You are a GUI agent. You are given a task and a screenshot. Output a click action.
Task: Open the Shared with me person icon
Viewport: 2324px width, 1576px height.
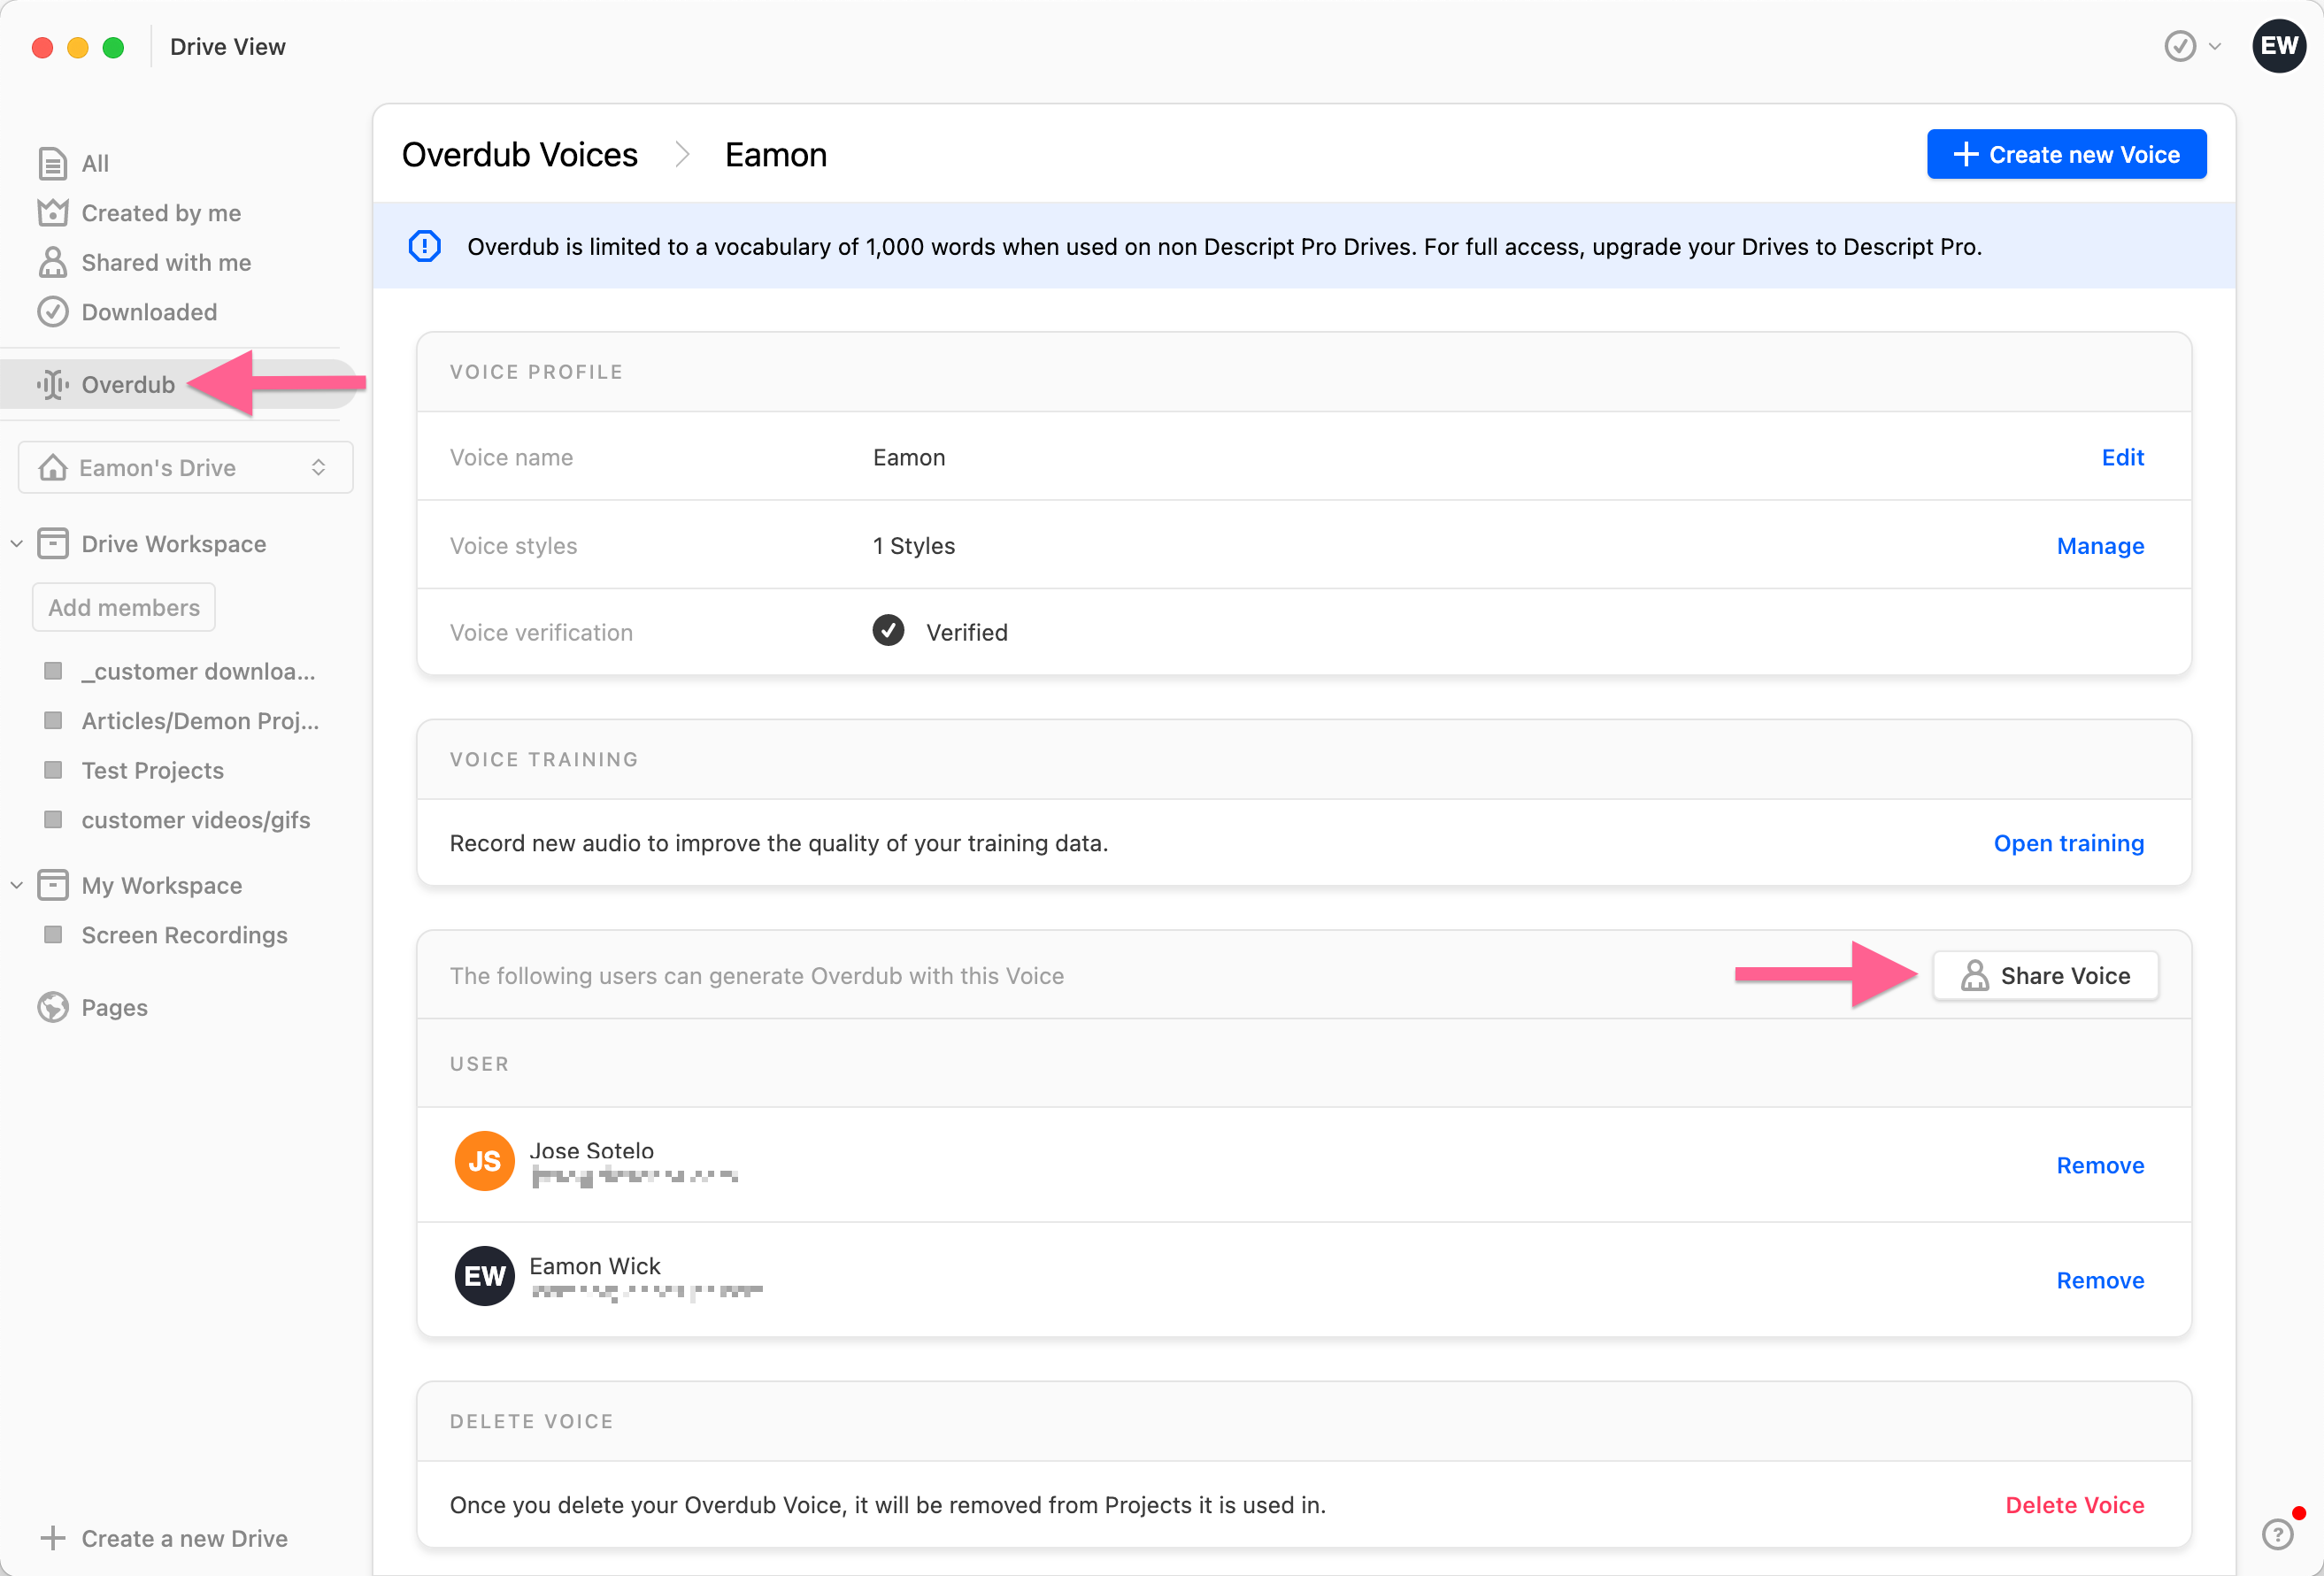(x=52, y=262)
